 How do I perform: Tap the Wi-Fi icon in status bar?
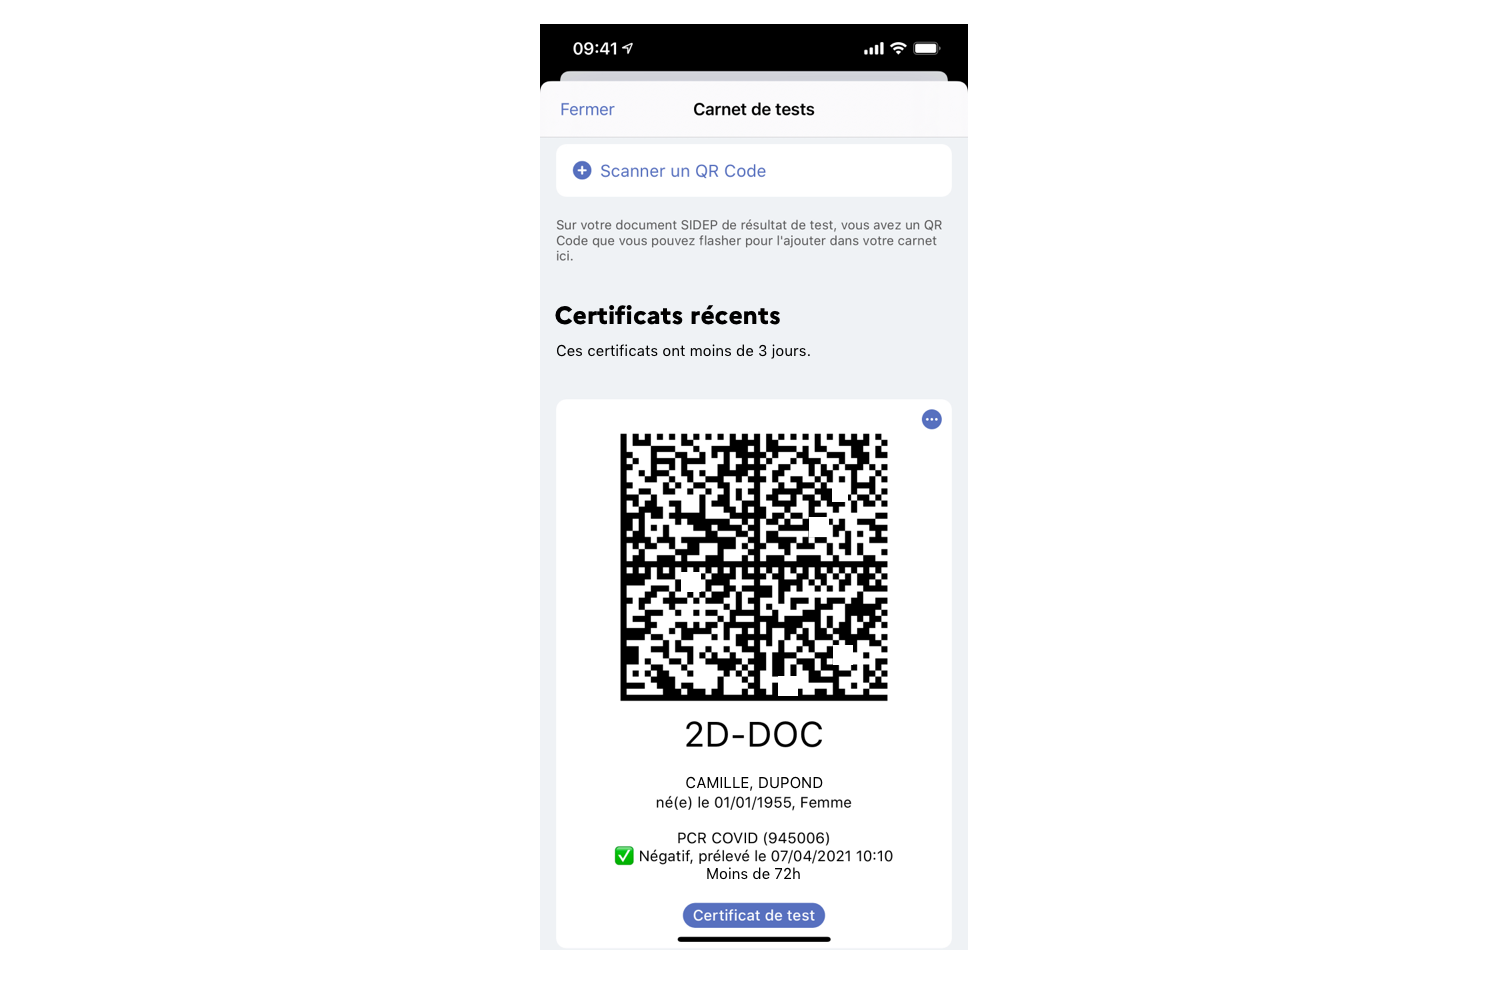click(898, 48)
